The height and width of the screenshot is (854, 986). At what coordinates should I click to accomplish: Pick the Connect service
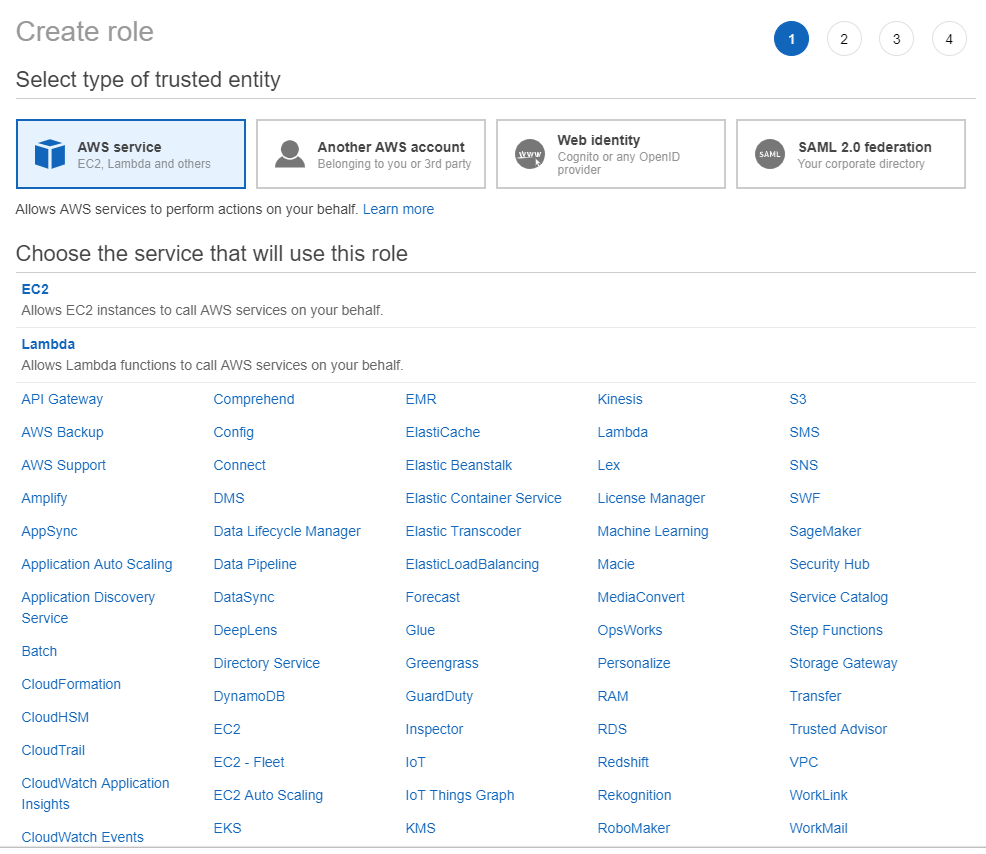pyautogui.click(x=239, y=465)
